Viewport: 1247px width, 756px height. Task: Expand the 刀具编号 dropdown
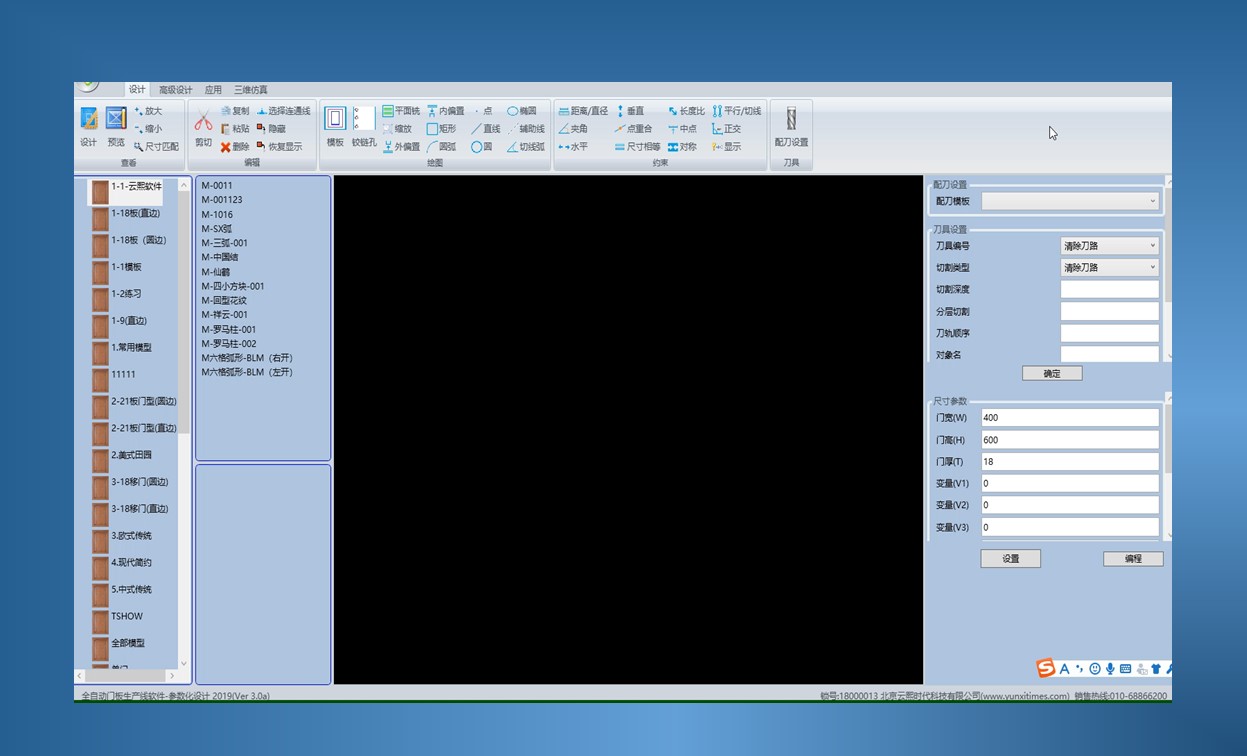point(1109,245)
